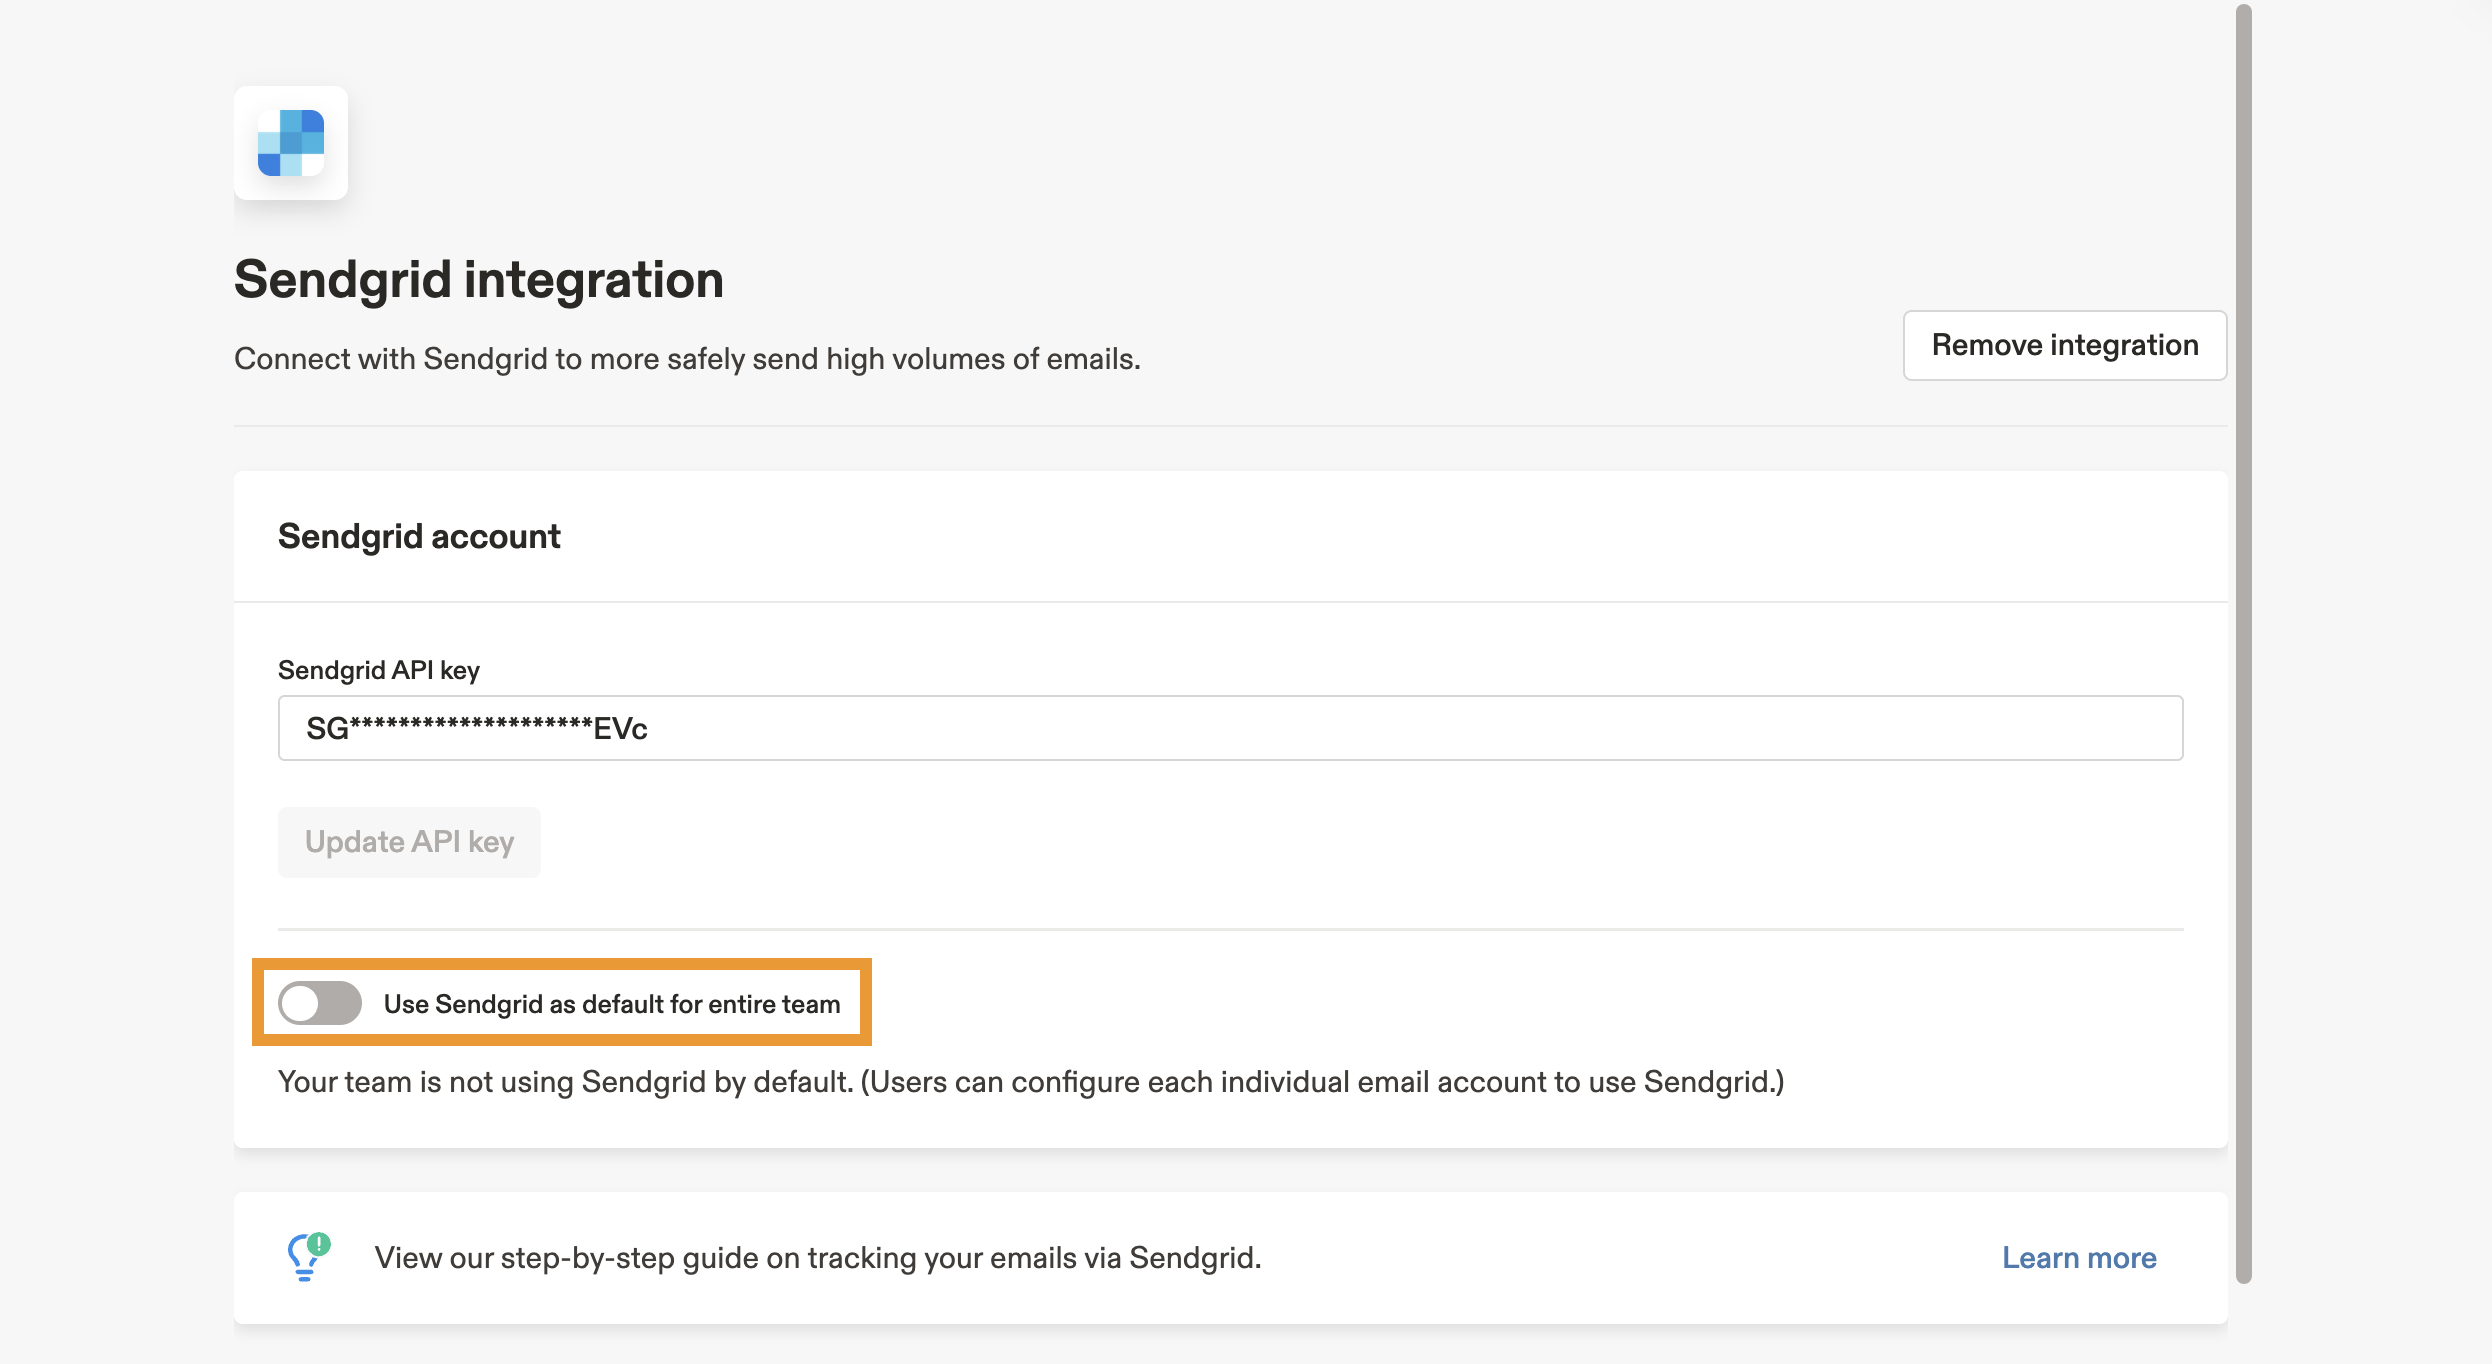Click the masked API key text ending in EVc
The image size is (2492, 1364).
tap(477, 729)
